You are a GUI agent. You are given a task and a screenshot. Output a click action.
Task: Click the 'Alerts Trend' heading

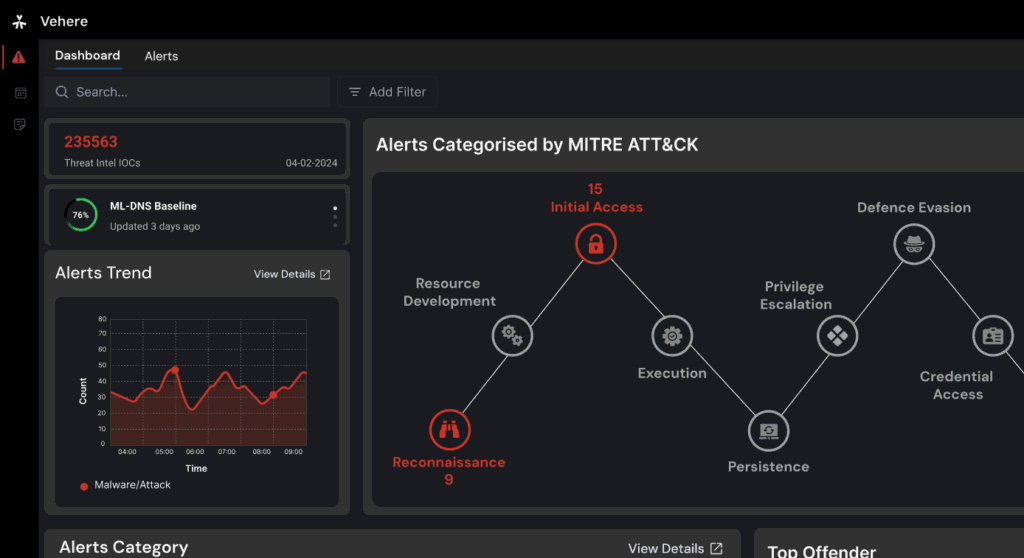click(x=103, y=273)
